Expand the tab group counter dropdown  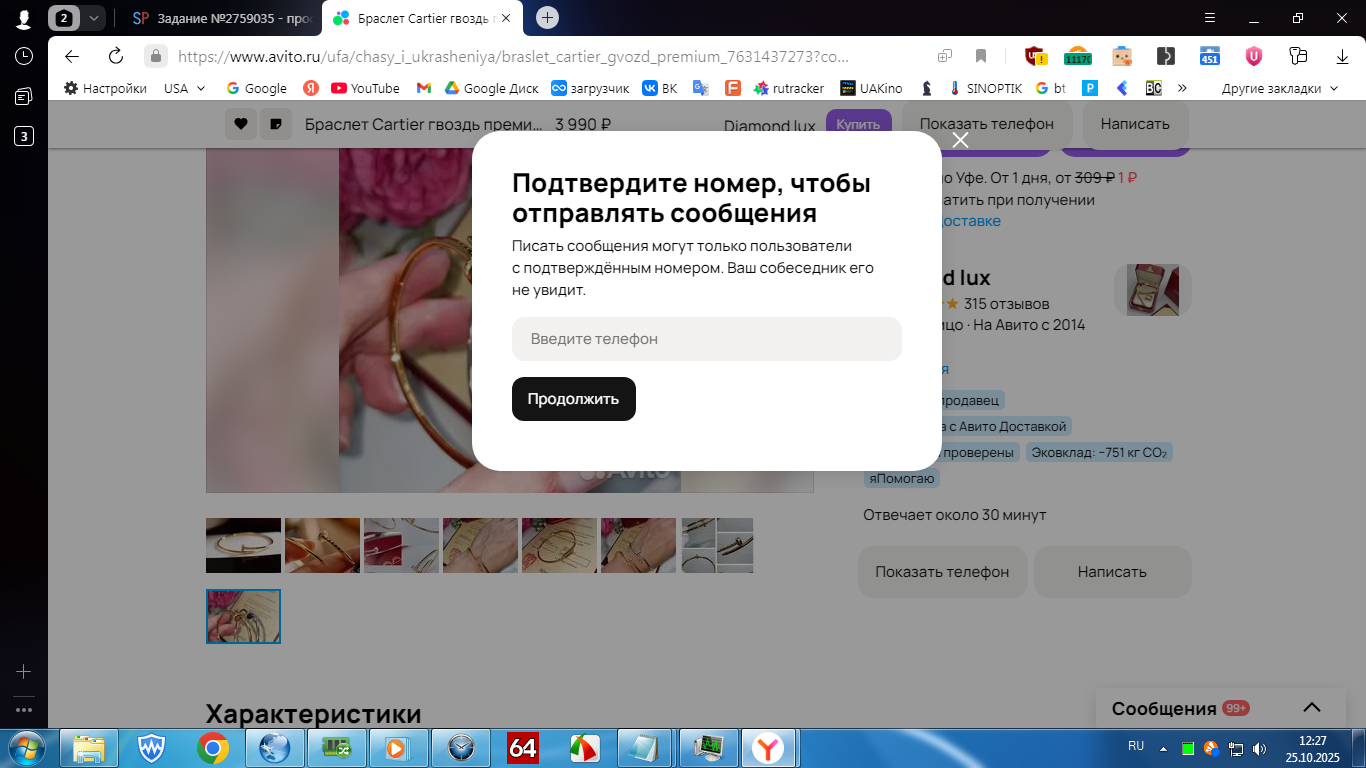tap(94, 18)
